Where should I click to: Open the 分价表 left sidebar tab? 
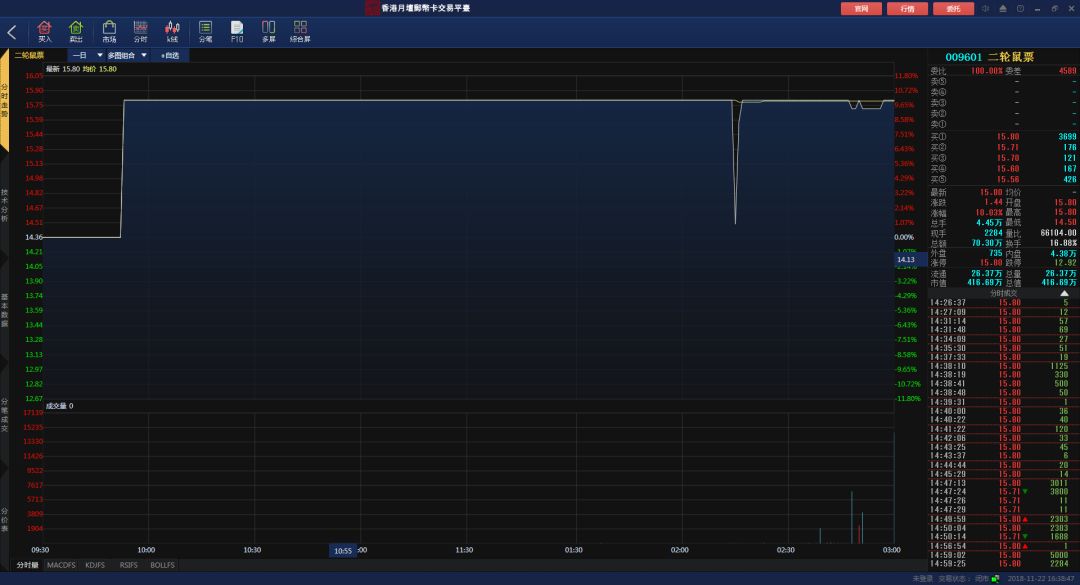point(4,520)
